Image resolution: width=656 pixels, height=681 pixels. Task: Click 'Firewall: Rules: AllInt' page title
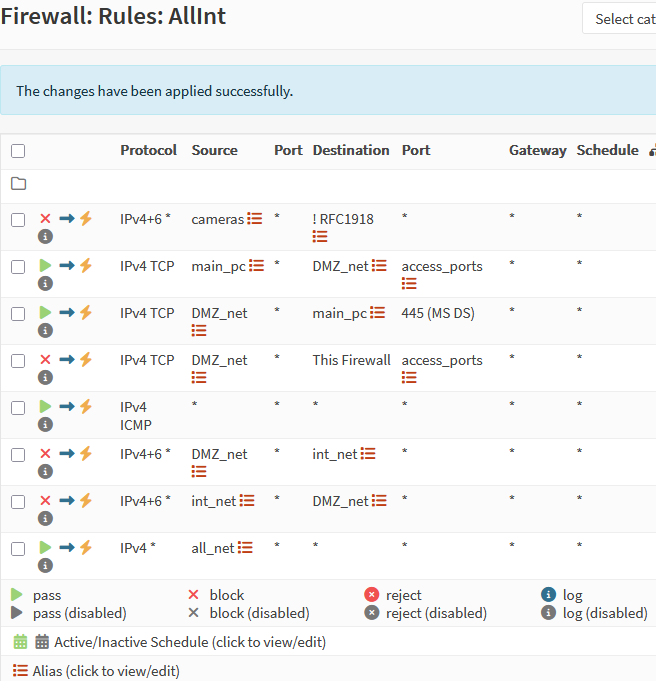coord(113,16)
